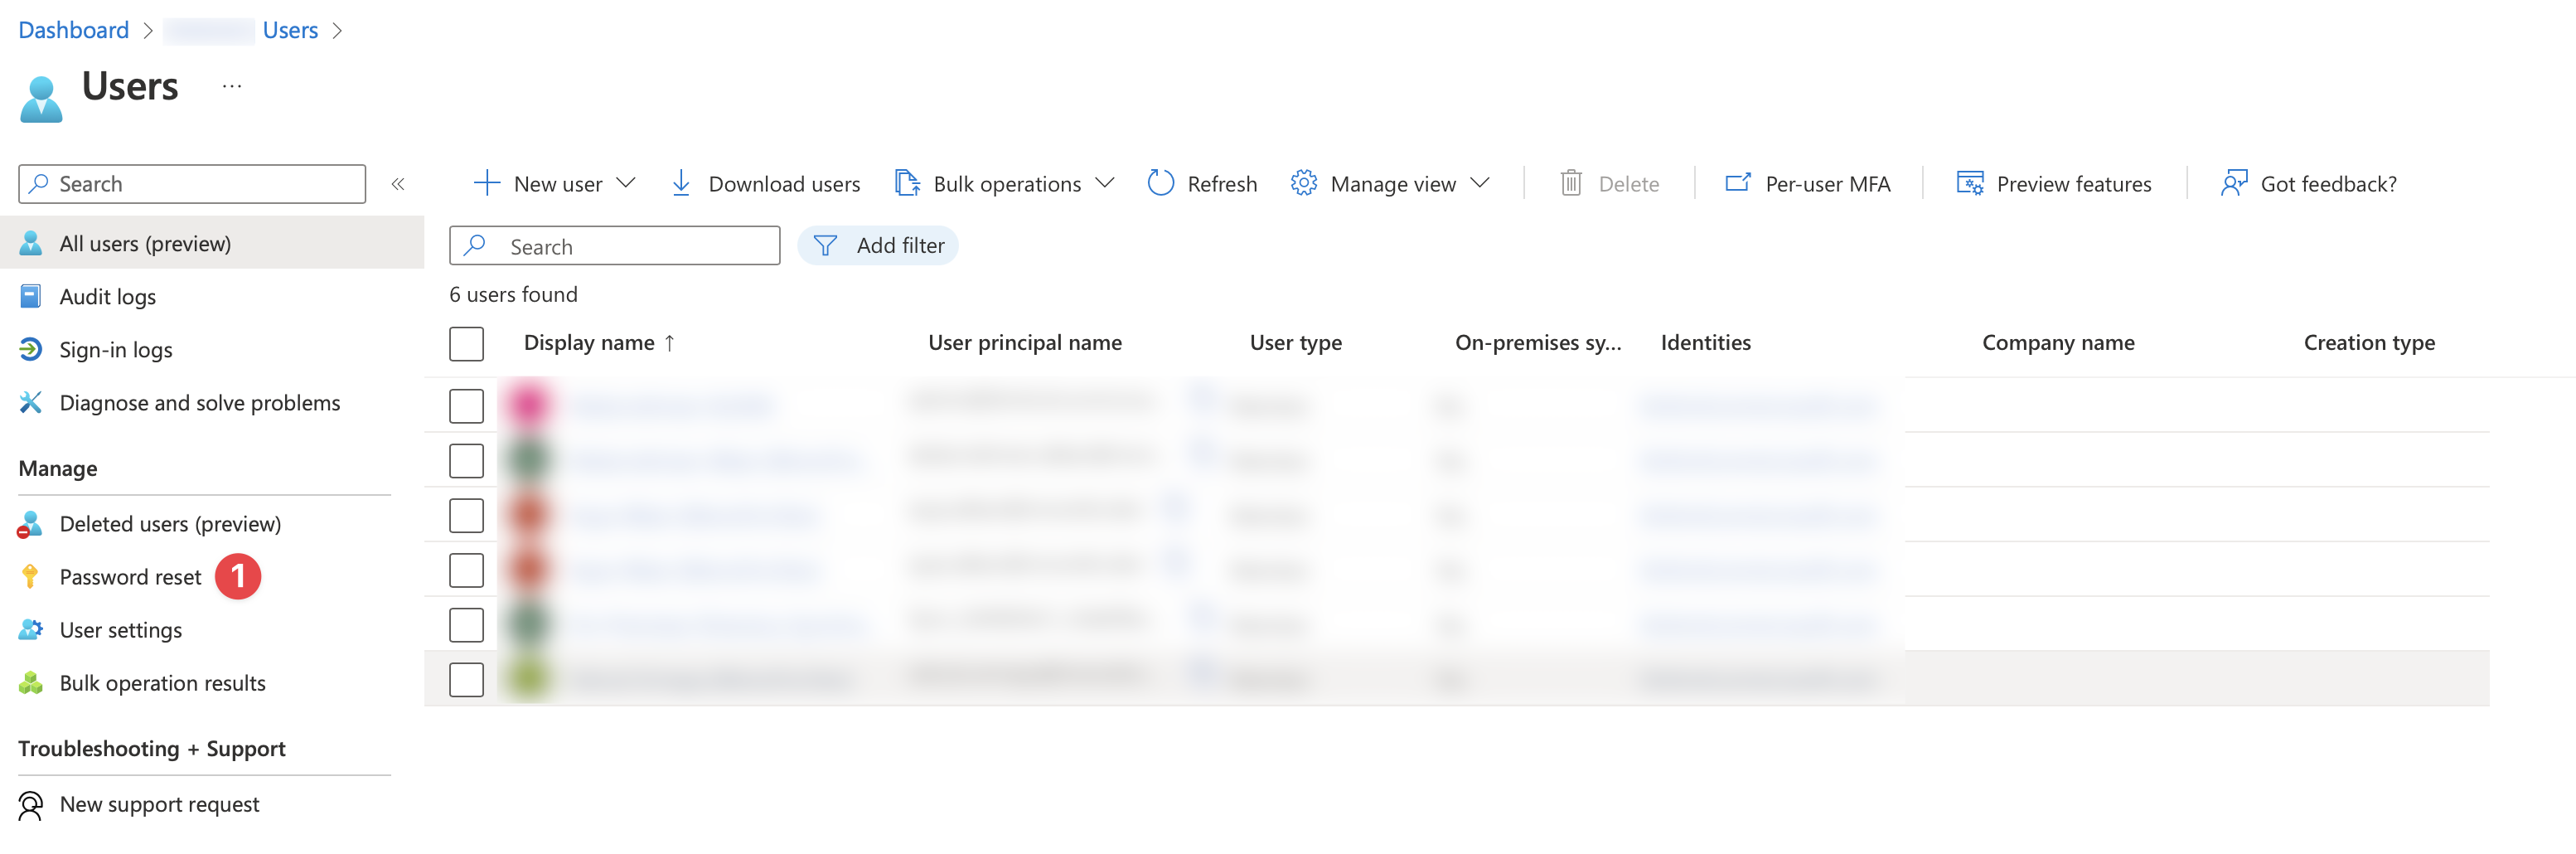Expand the Bulk operations dropdown

click(1104, 183)
